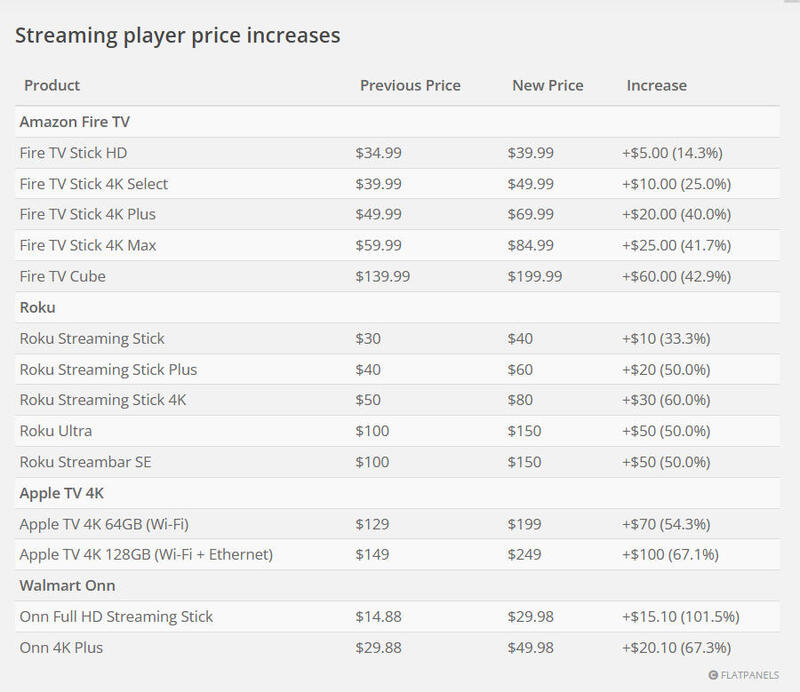
Task: Select Roku Streaming Stick 4K product name
Action: (103, 400)
